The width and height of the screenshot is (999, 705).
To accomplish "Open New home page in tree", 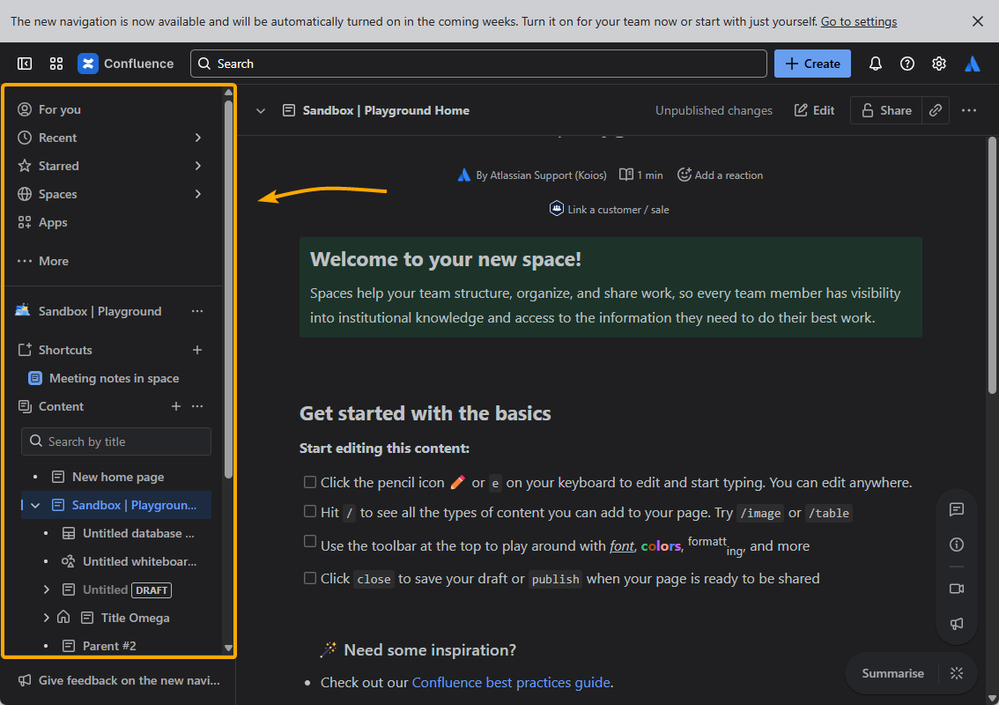I will [118, 477].
